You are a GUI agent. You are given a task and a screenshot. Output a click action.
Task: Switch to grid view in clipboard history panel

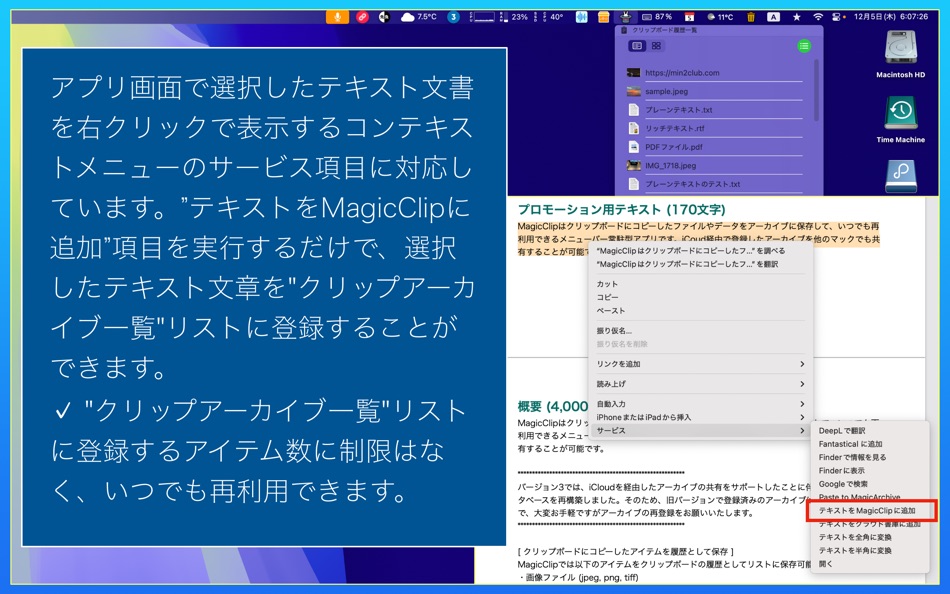(x=656, y=46)
